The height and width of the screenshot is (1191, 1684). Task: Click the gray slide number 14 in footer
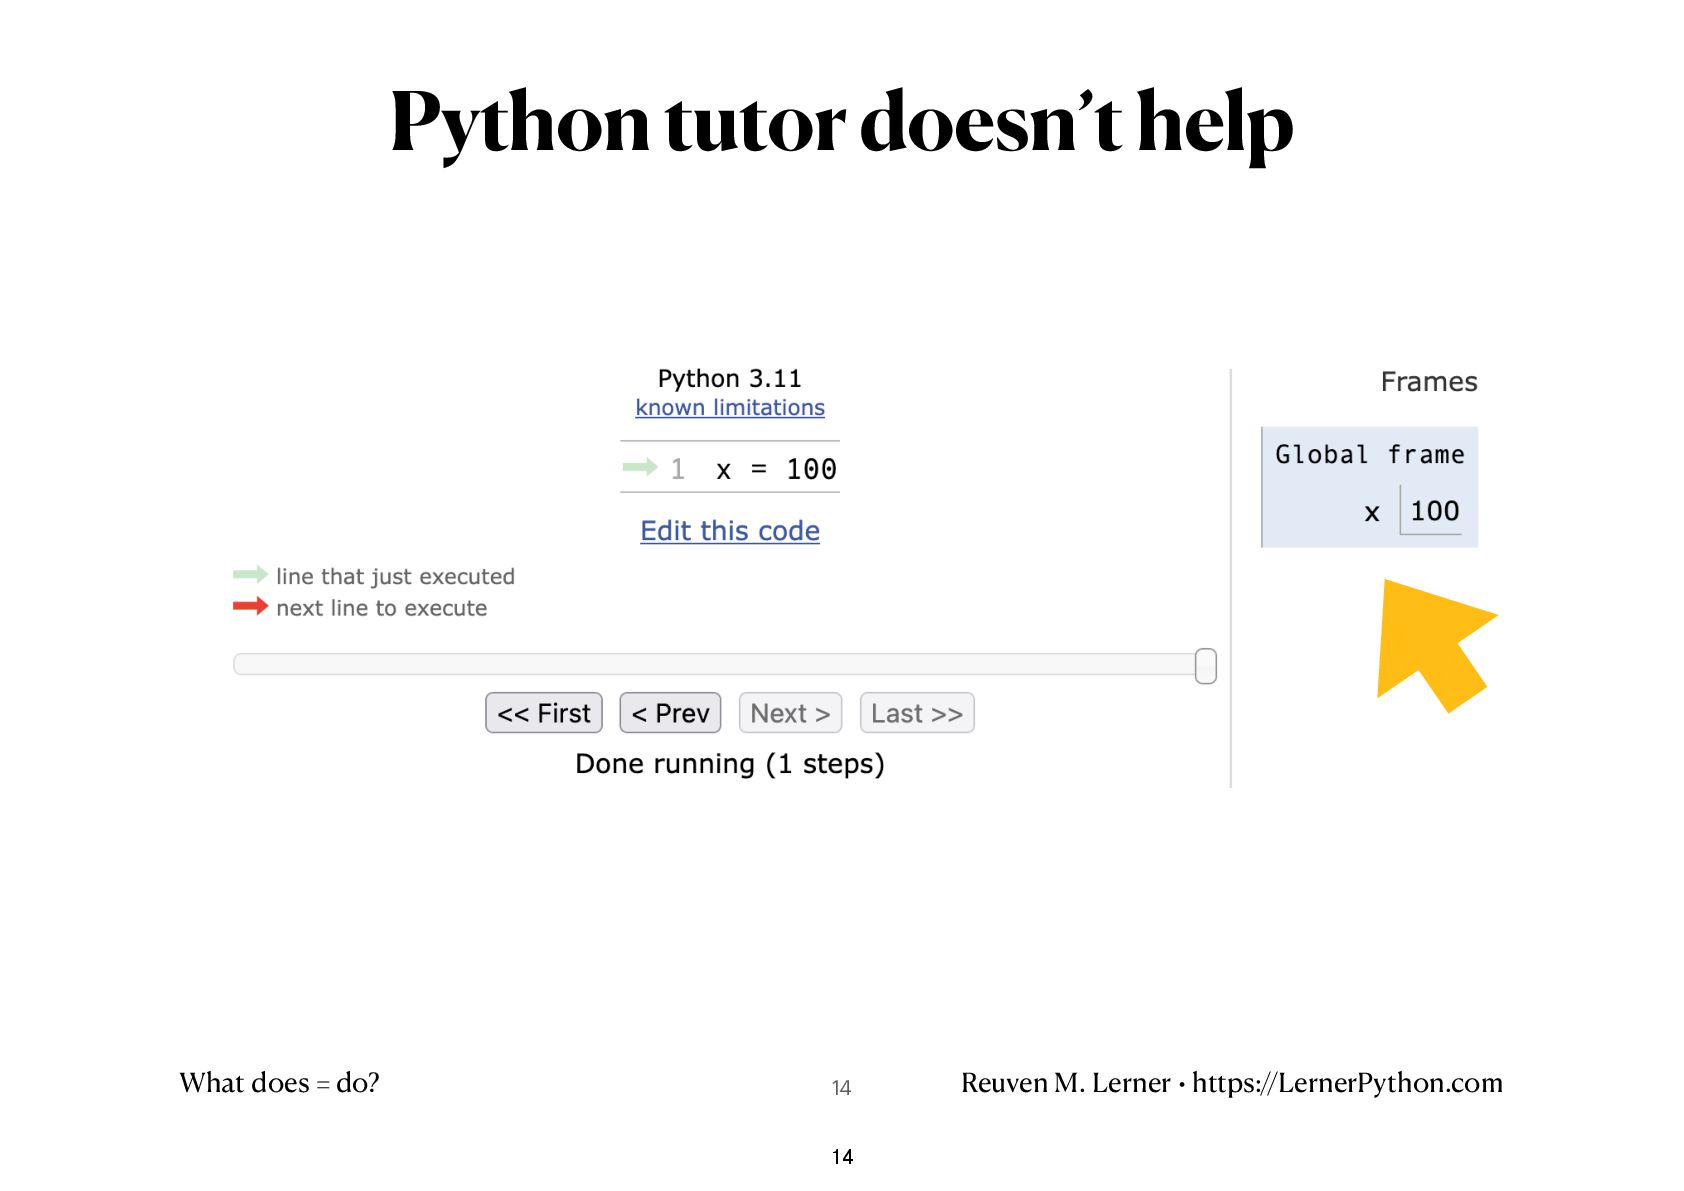coord(841,1088)
